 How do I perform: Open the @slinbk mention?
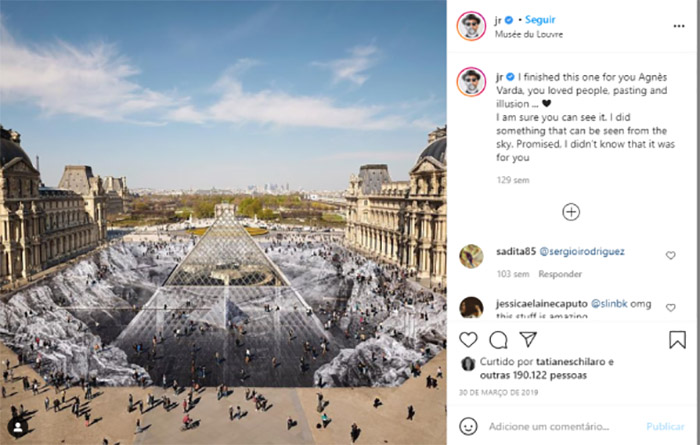tap(609, 304)
